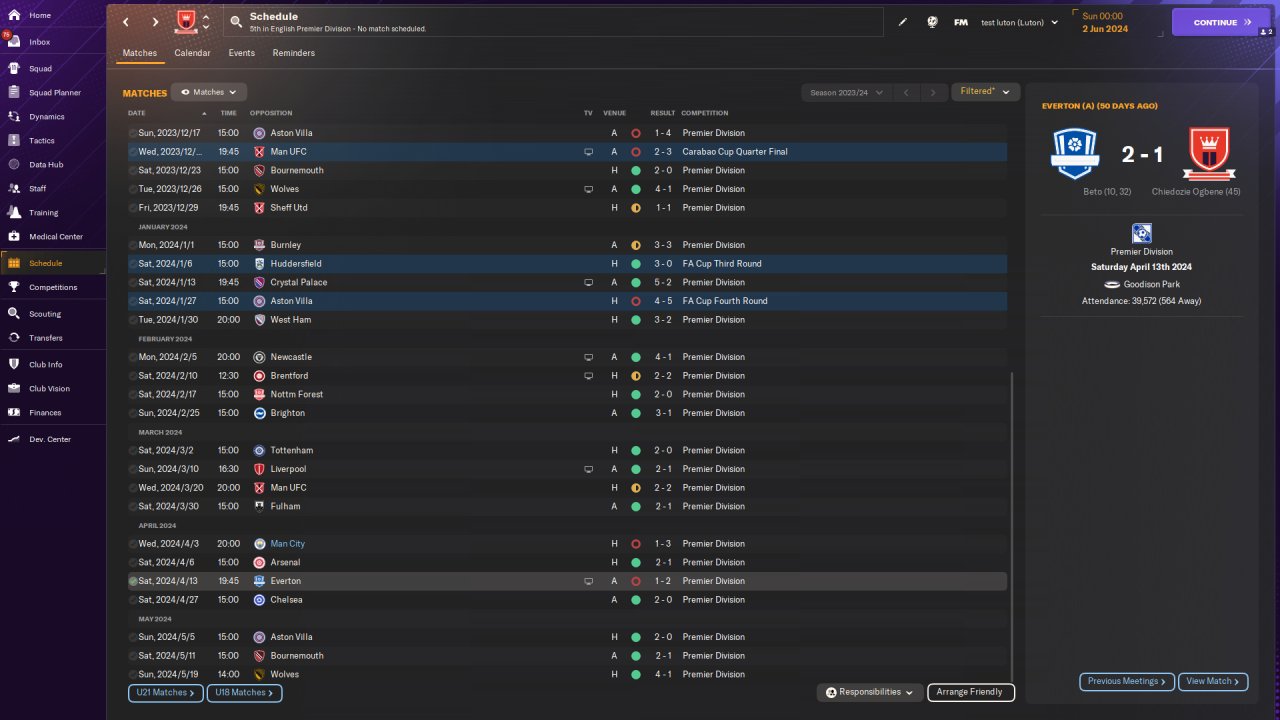Toggle the marker circle on the Newcastle row
The image size is (1280, 720).
(133, 357)
